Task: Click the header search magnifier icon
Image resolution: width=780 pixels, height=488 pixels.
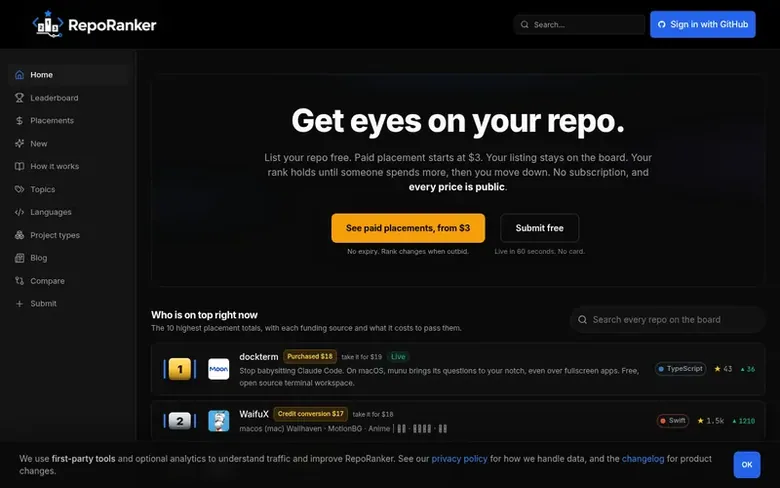Action: [x=525, y=24]
